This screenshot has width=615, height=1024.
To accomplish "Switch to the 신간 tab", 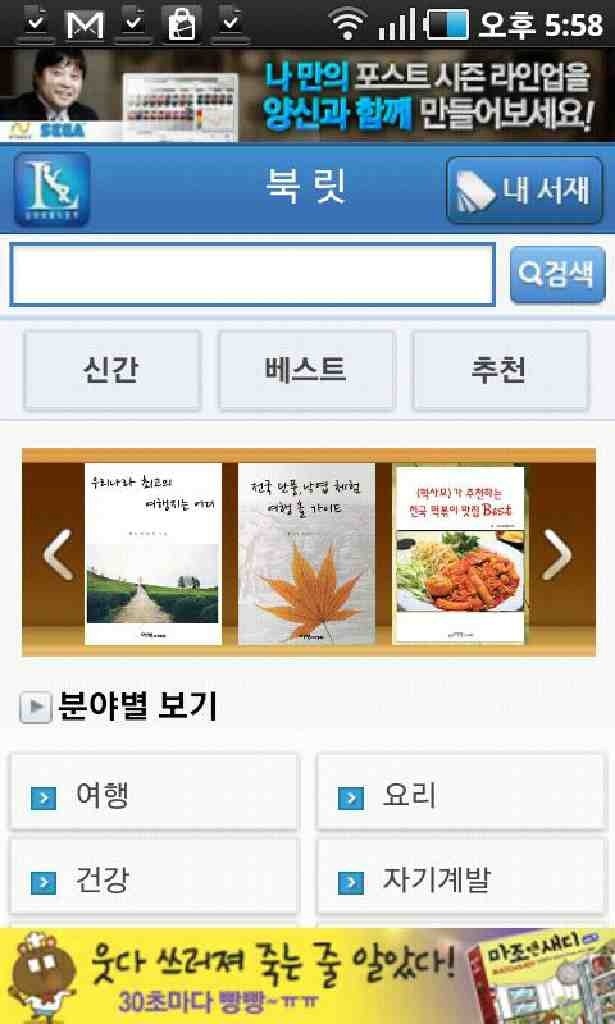I will pyautogui.click(x=112, y=370).
